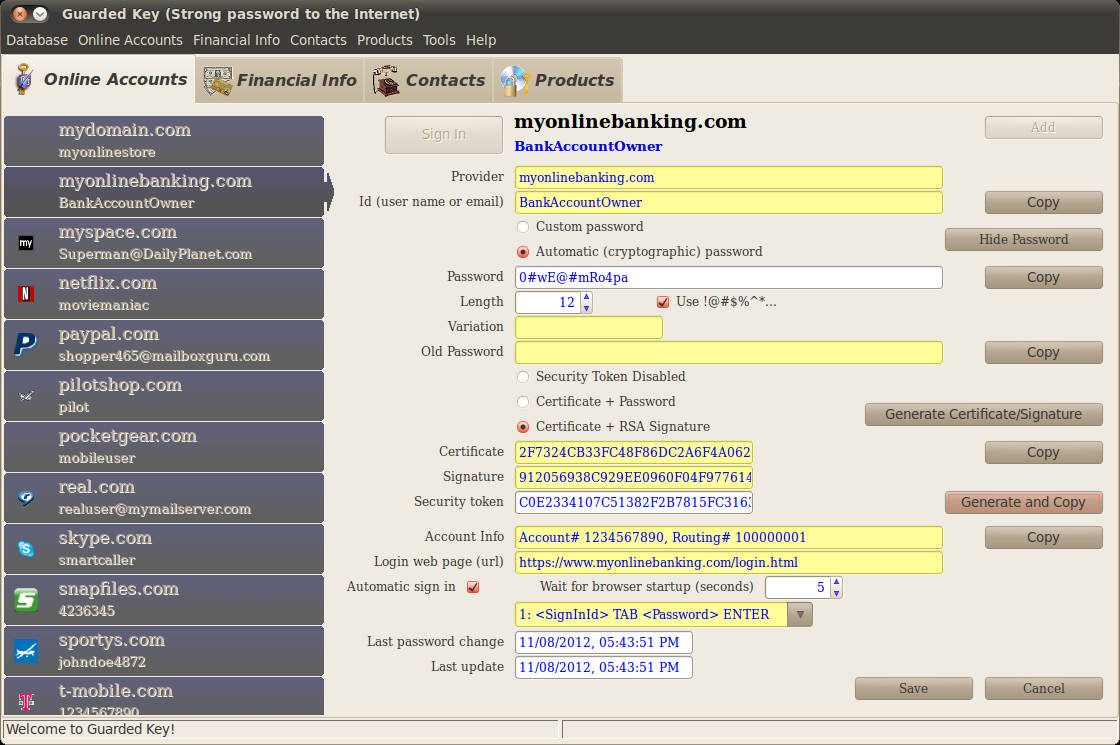This screenshot has height=745, width=1120.
Task: Click the Security token field
Action: 634,502
